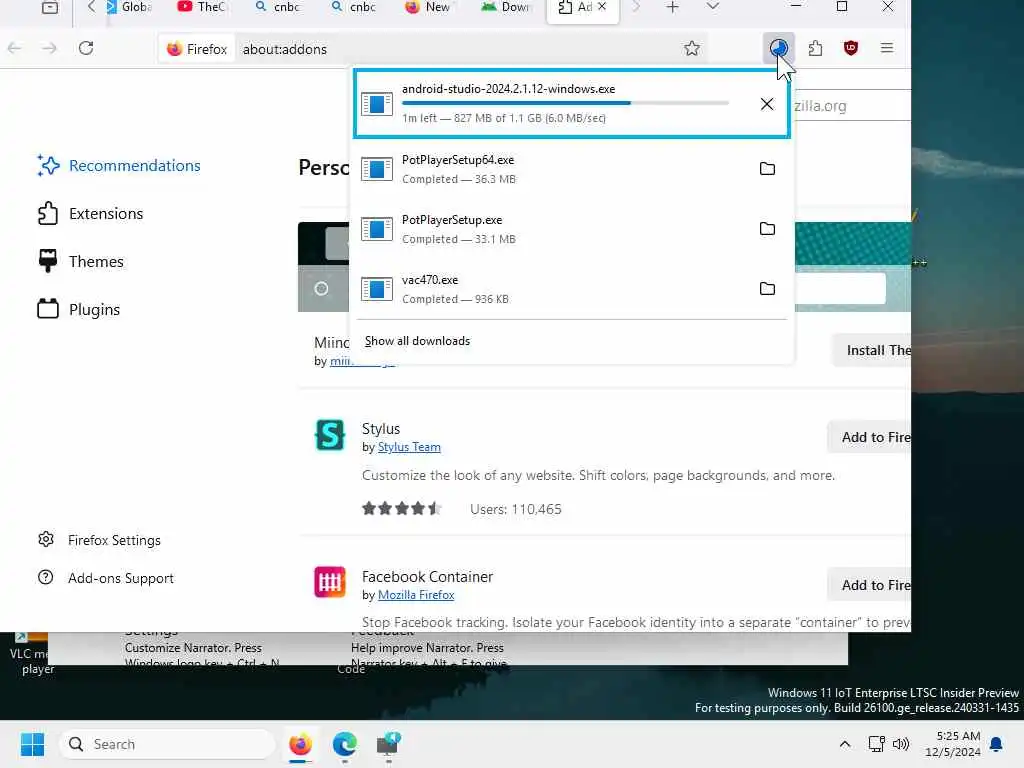Select Plugins in the sidebar
1024x768 pixels.
coord(78,310)
